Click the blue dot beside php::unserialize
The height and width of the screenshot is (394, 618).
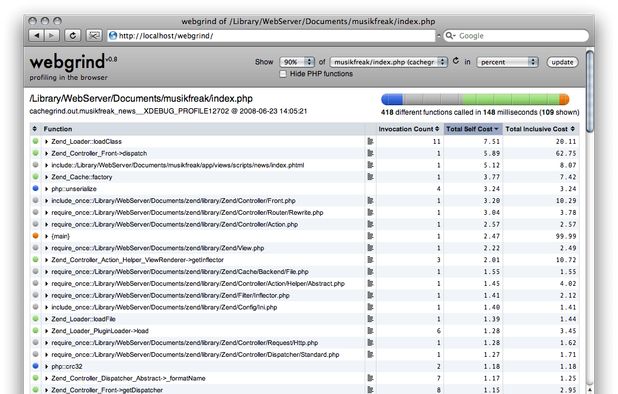pos(35,188)
